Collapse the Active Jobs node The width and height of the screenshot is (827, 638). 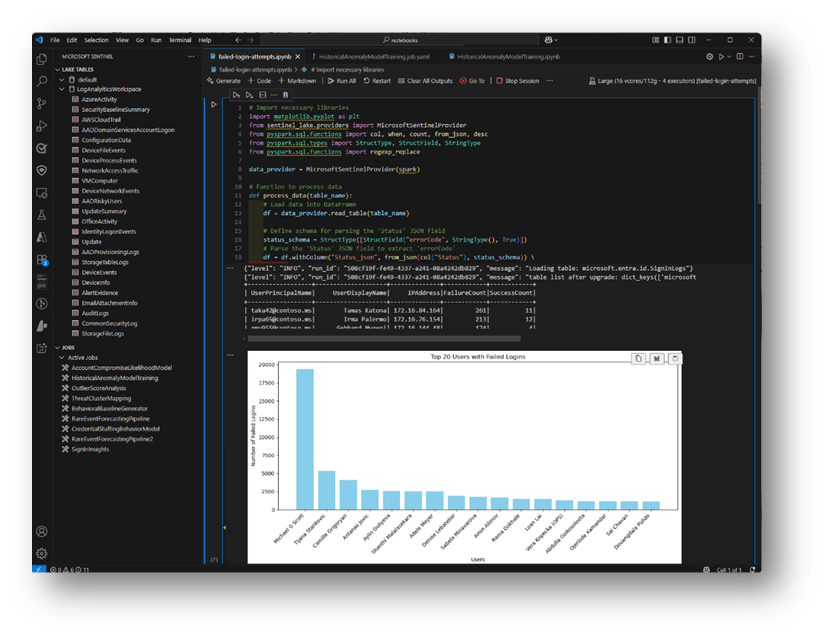tap(62, 357)
